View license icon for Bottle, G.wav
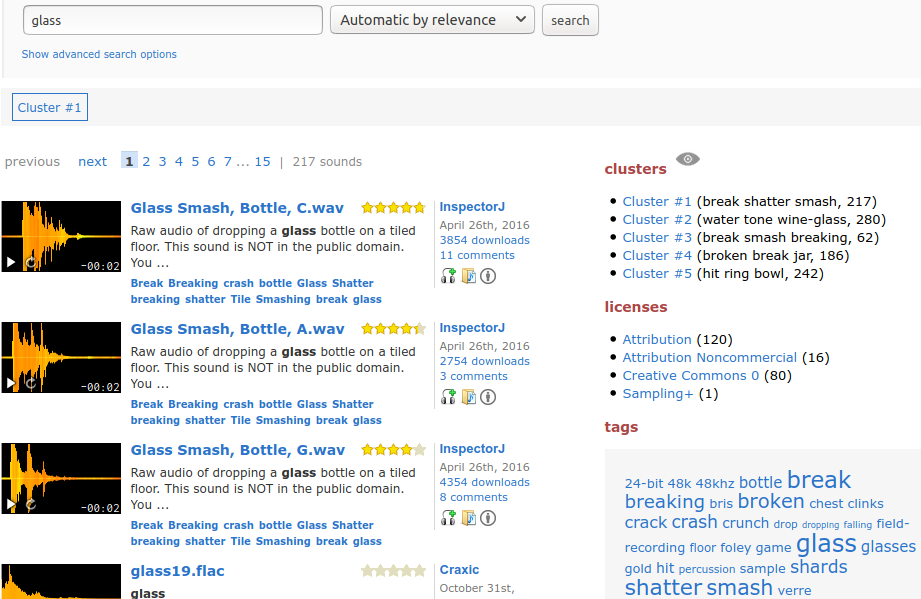 click(488, 518)
